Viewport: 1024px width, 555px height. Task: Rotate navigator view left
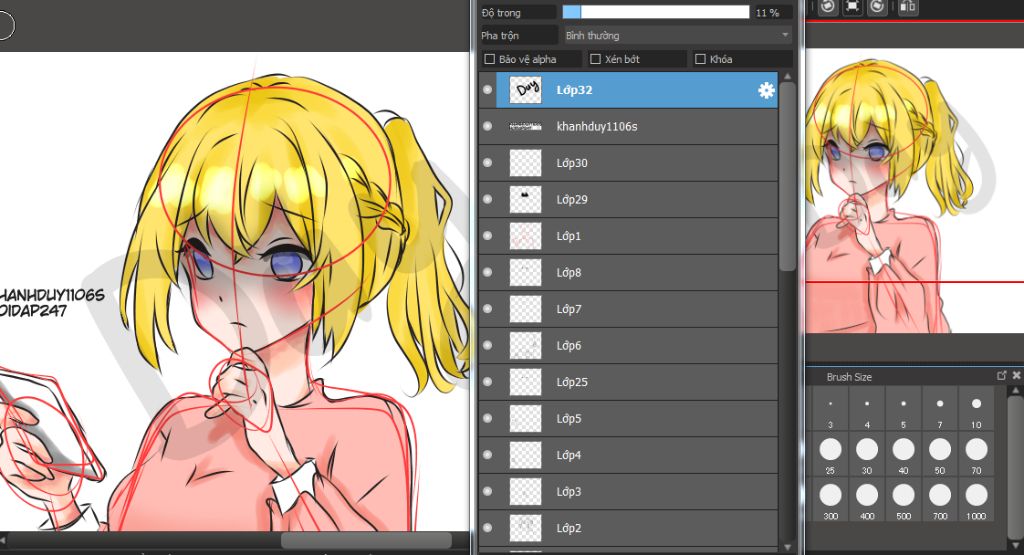tap(828, 7)
